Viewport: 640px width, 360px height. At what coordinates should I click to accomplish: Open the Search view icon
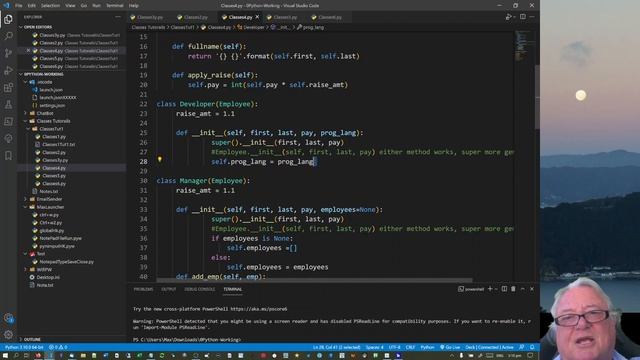click(8, 36)
